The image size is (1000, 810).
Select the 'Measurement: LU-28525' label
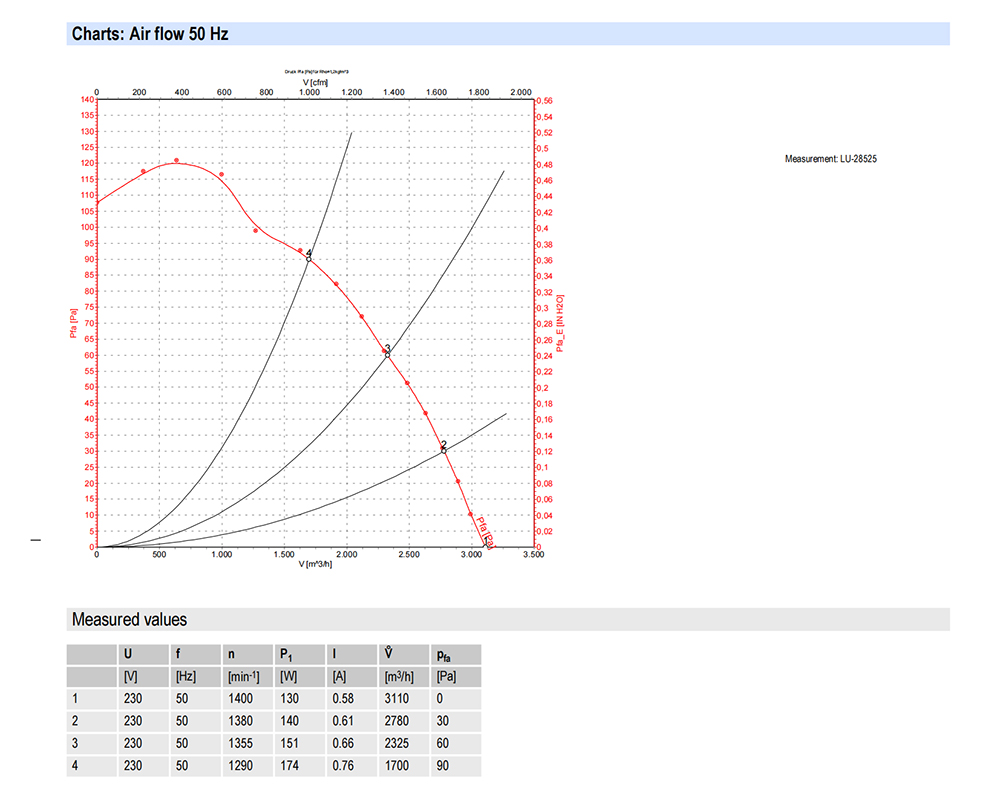830,159
